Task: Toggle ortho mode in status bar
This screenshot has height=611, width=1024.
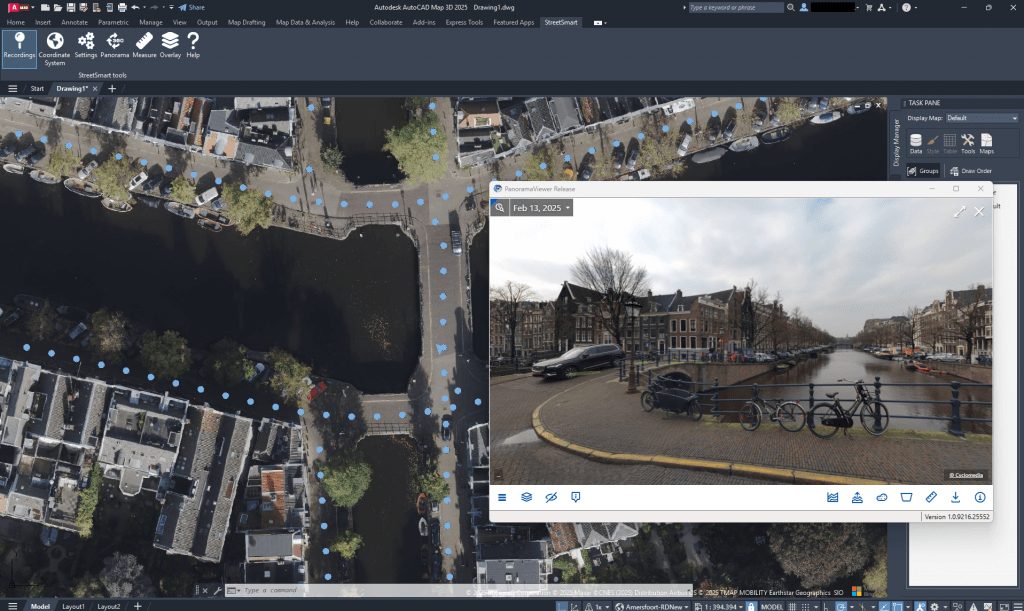Action: pyautogui.click(x=826, y=606)
